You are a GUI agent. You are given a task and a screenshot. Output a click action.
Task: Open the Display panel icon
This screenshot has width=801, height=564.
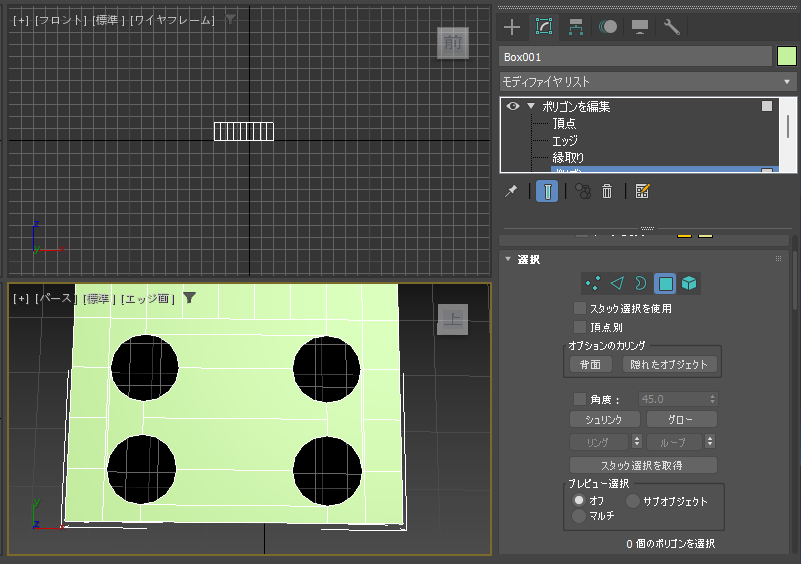[x=640, y=27]
